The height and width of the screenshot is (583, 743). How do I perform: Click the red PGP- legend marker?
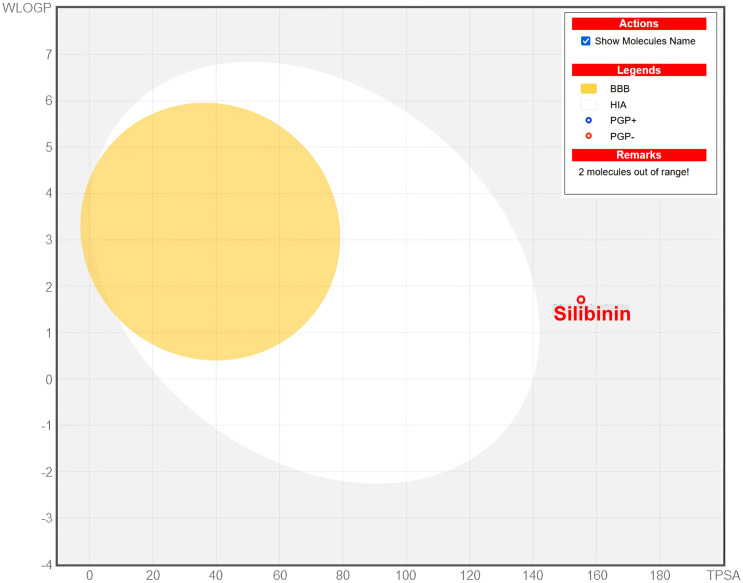589,136
